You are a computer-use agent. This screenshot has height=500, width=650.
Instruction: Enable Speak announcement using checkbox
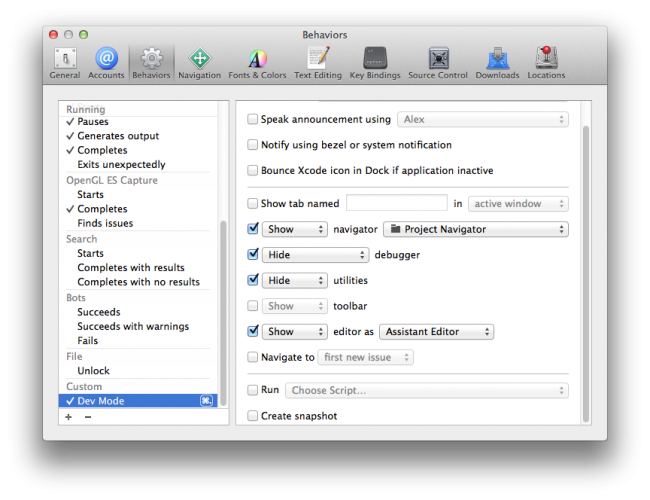point(252,119)
